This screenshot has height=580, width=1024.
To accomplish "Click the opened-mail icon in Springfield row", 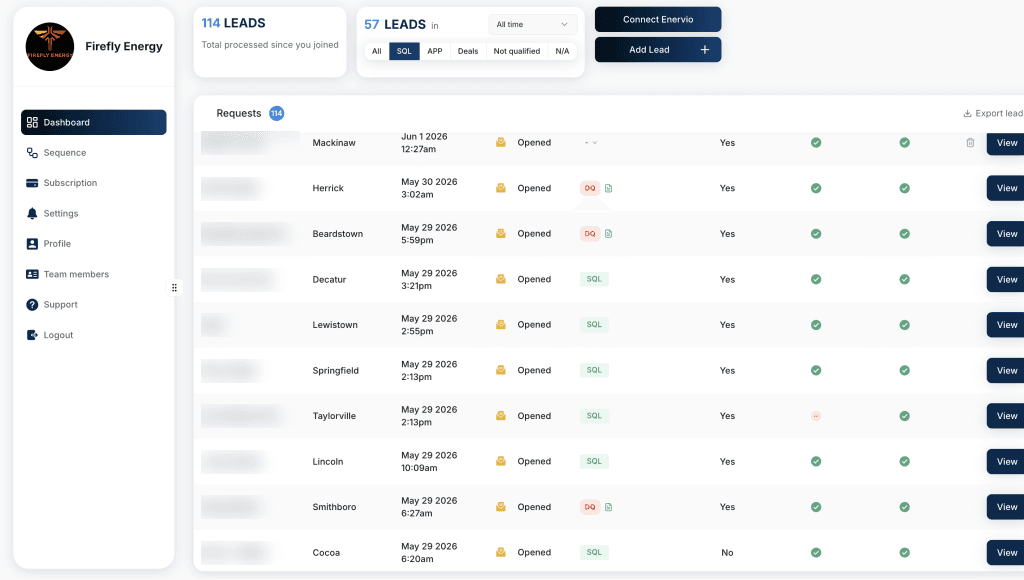I will coord(501,370).
